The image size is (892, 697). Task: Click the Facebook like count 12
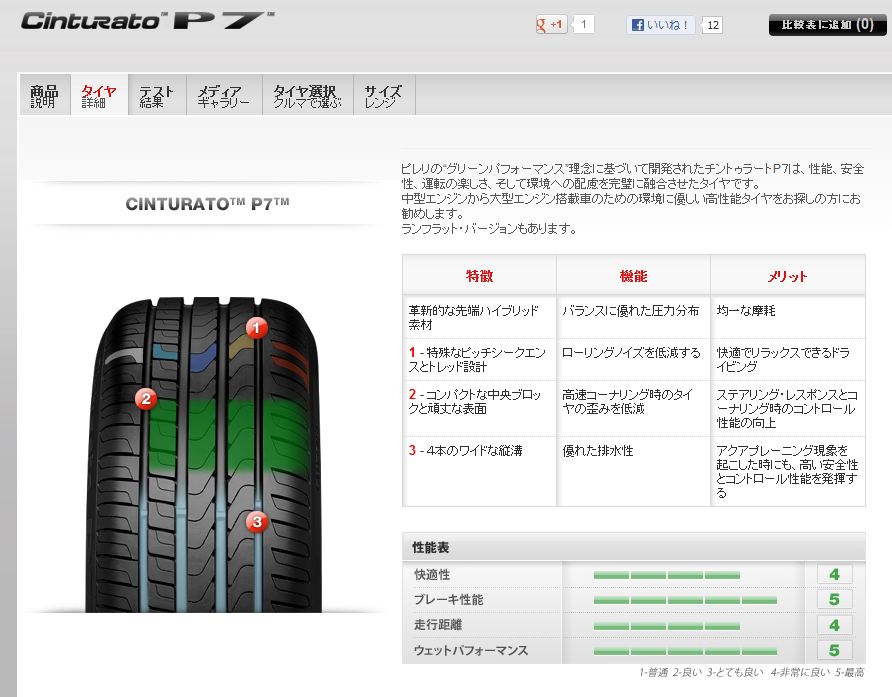pyautogui.click(x=712, y=25)
